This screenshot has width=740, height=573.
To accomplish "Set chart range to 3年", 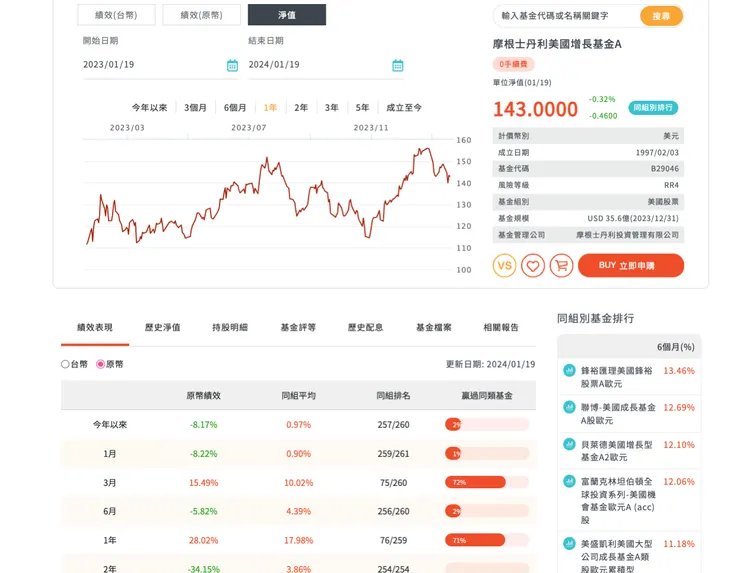I will [x=332, y=108].
